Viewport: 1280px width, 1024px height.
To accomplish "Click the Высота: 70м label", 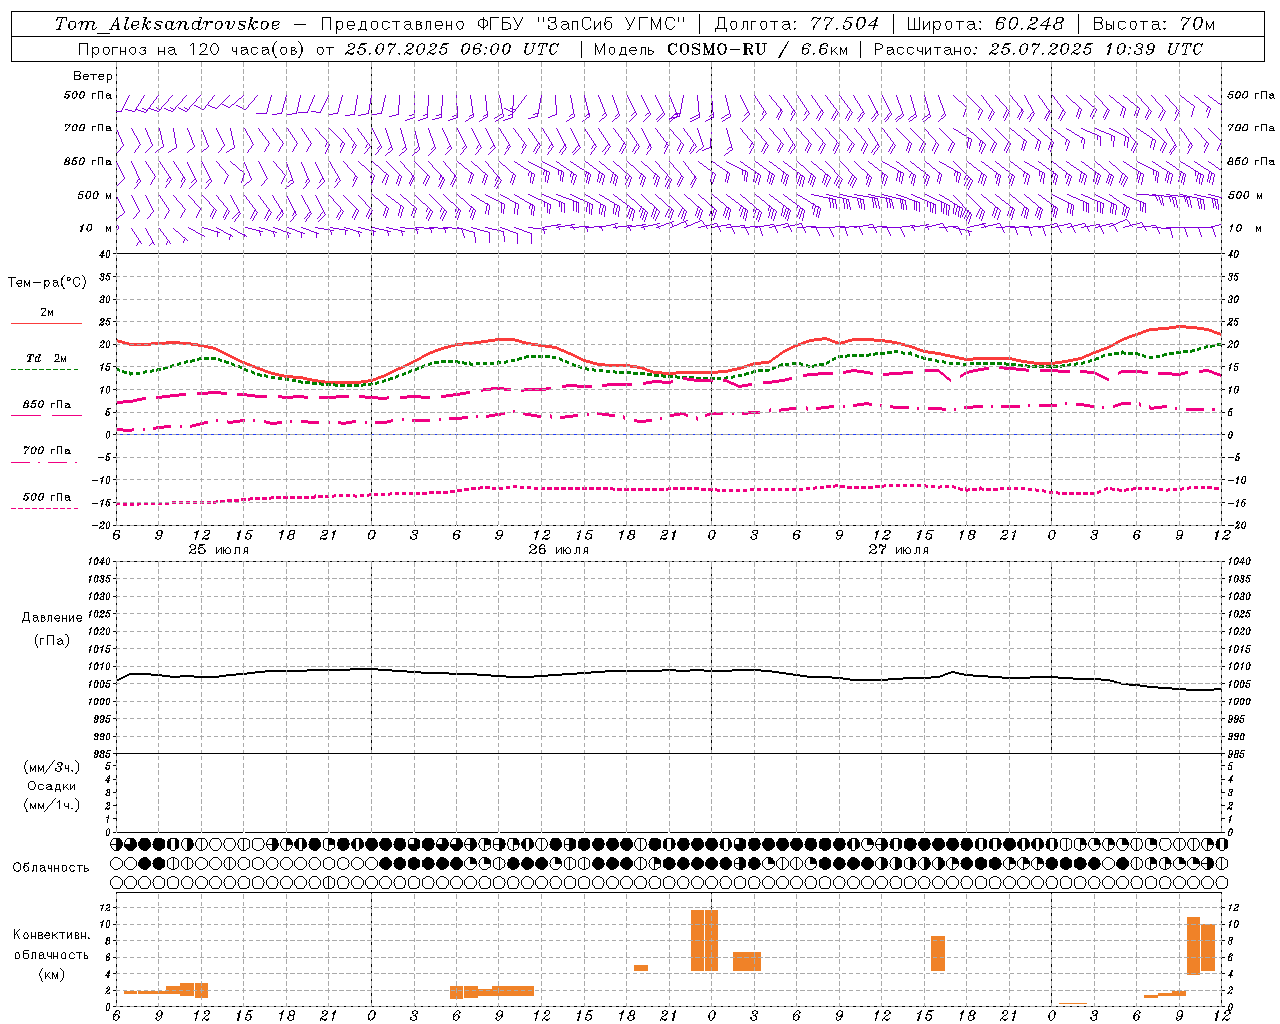I will 1153,24.
